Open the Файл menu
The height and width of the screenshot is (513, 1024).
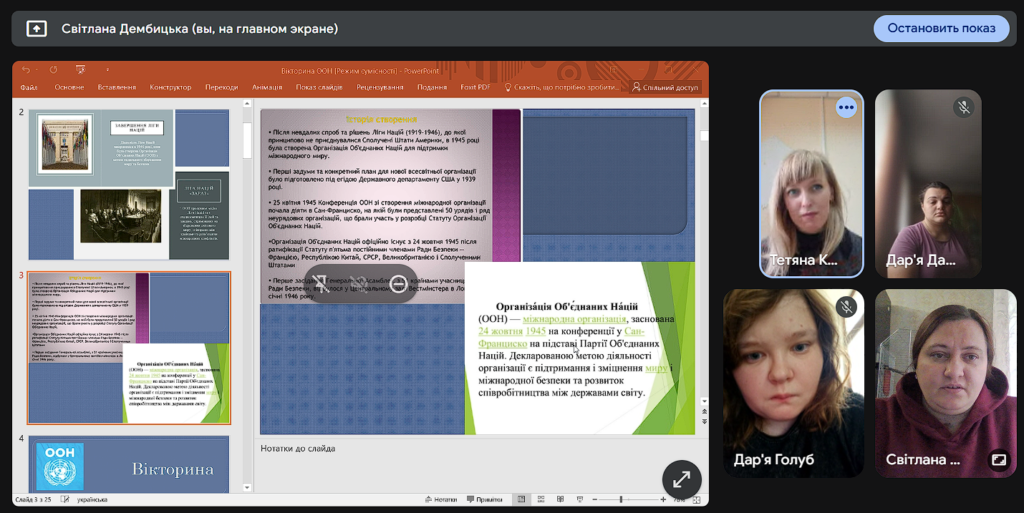(29, 87)
